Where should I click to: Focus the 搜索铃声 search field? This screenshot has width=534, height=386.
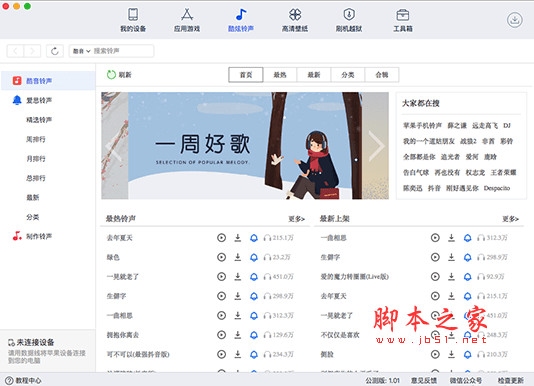(x=123, y=51)
